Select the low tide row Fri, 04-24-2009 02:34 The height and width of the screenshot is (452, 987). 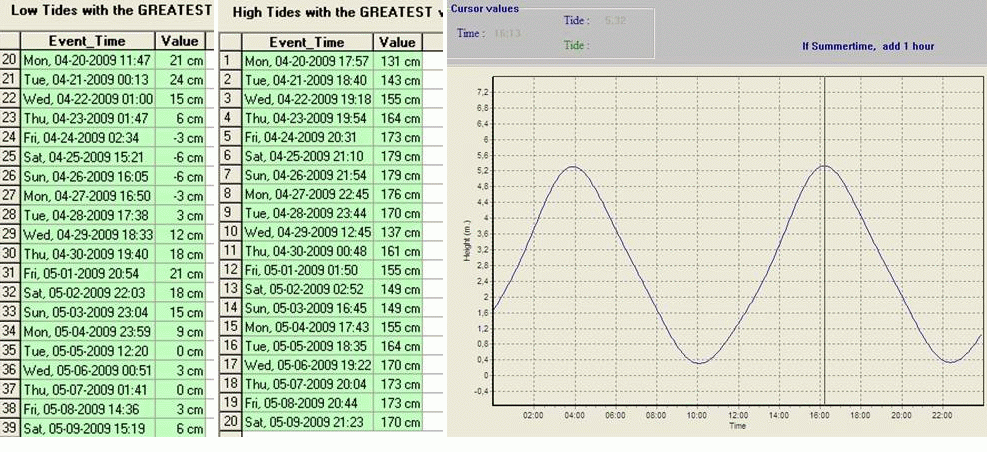click(x=88, y=137)
